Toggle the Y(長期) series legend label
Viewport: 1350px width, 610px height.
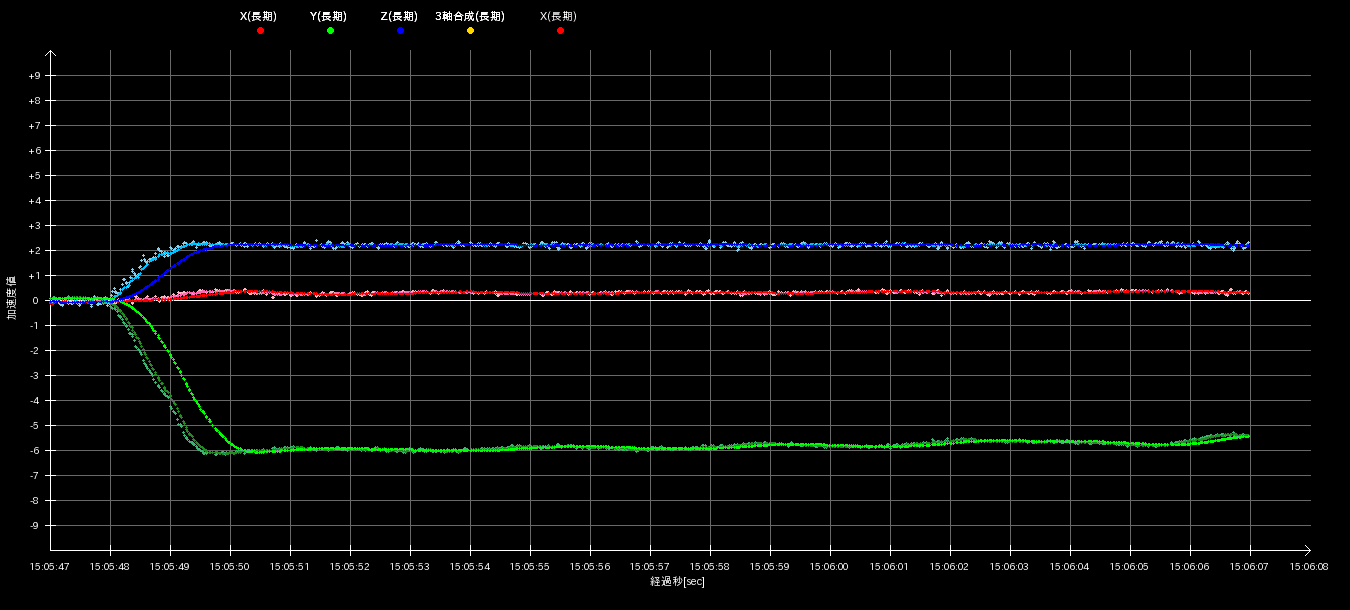330,17
